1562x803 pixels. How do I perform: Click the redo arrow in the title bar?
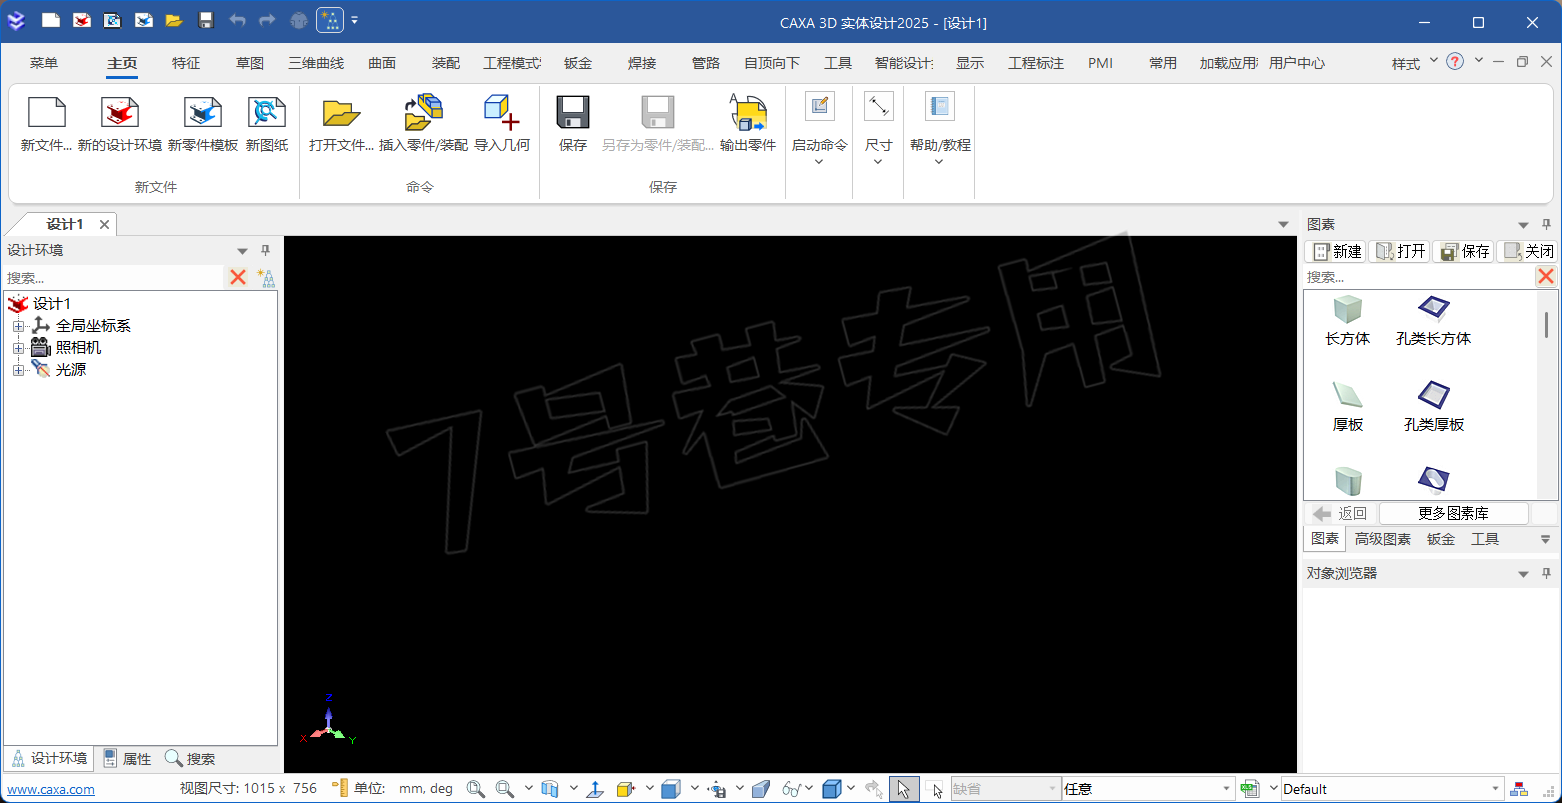coord(267,20)
